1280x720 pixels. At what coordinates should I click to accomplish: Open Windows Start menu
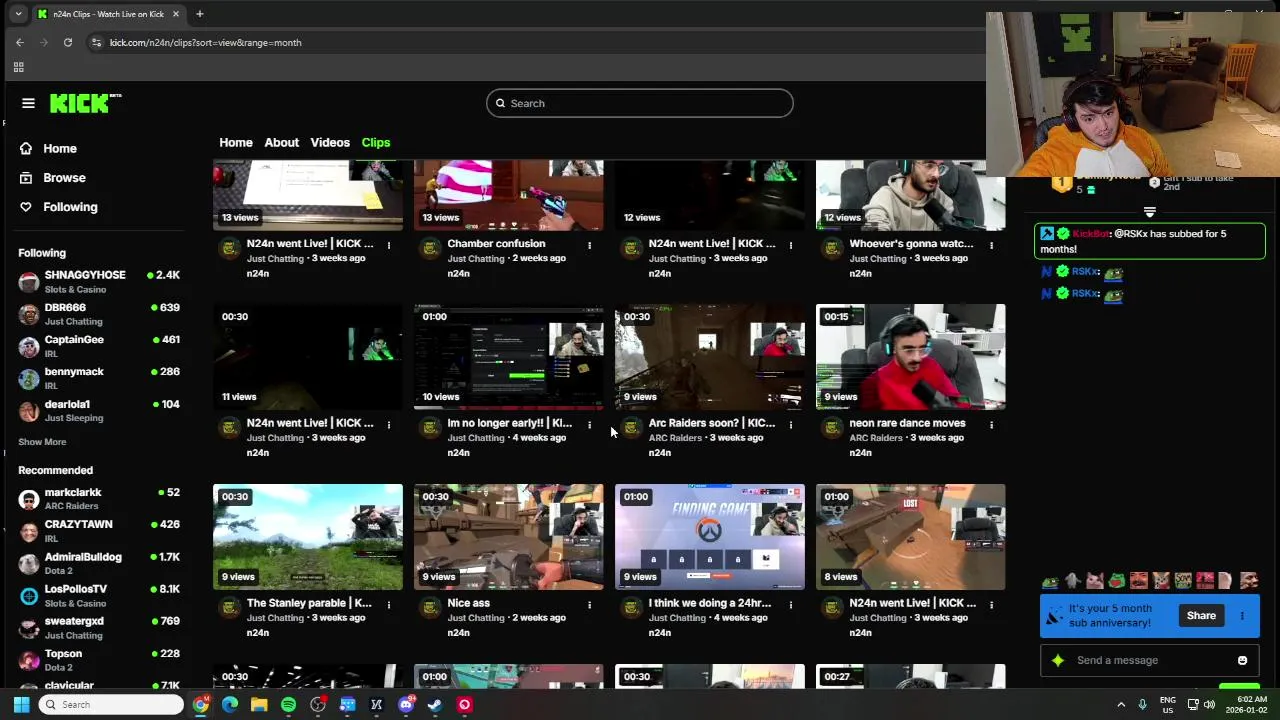pos(21,705)
